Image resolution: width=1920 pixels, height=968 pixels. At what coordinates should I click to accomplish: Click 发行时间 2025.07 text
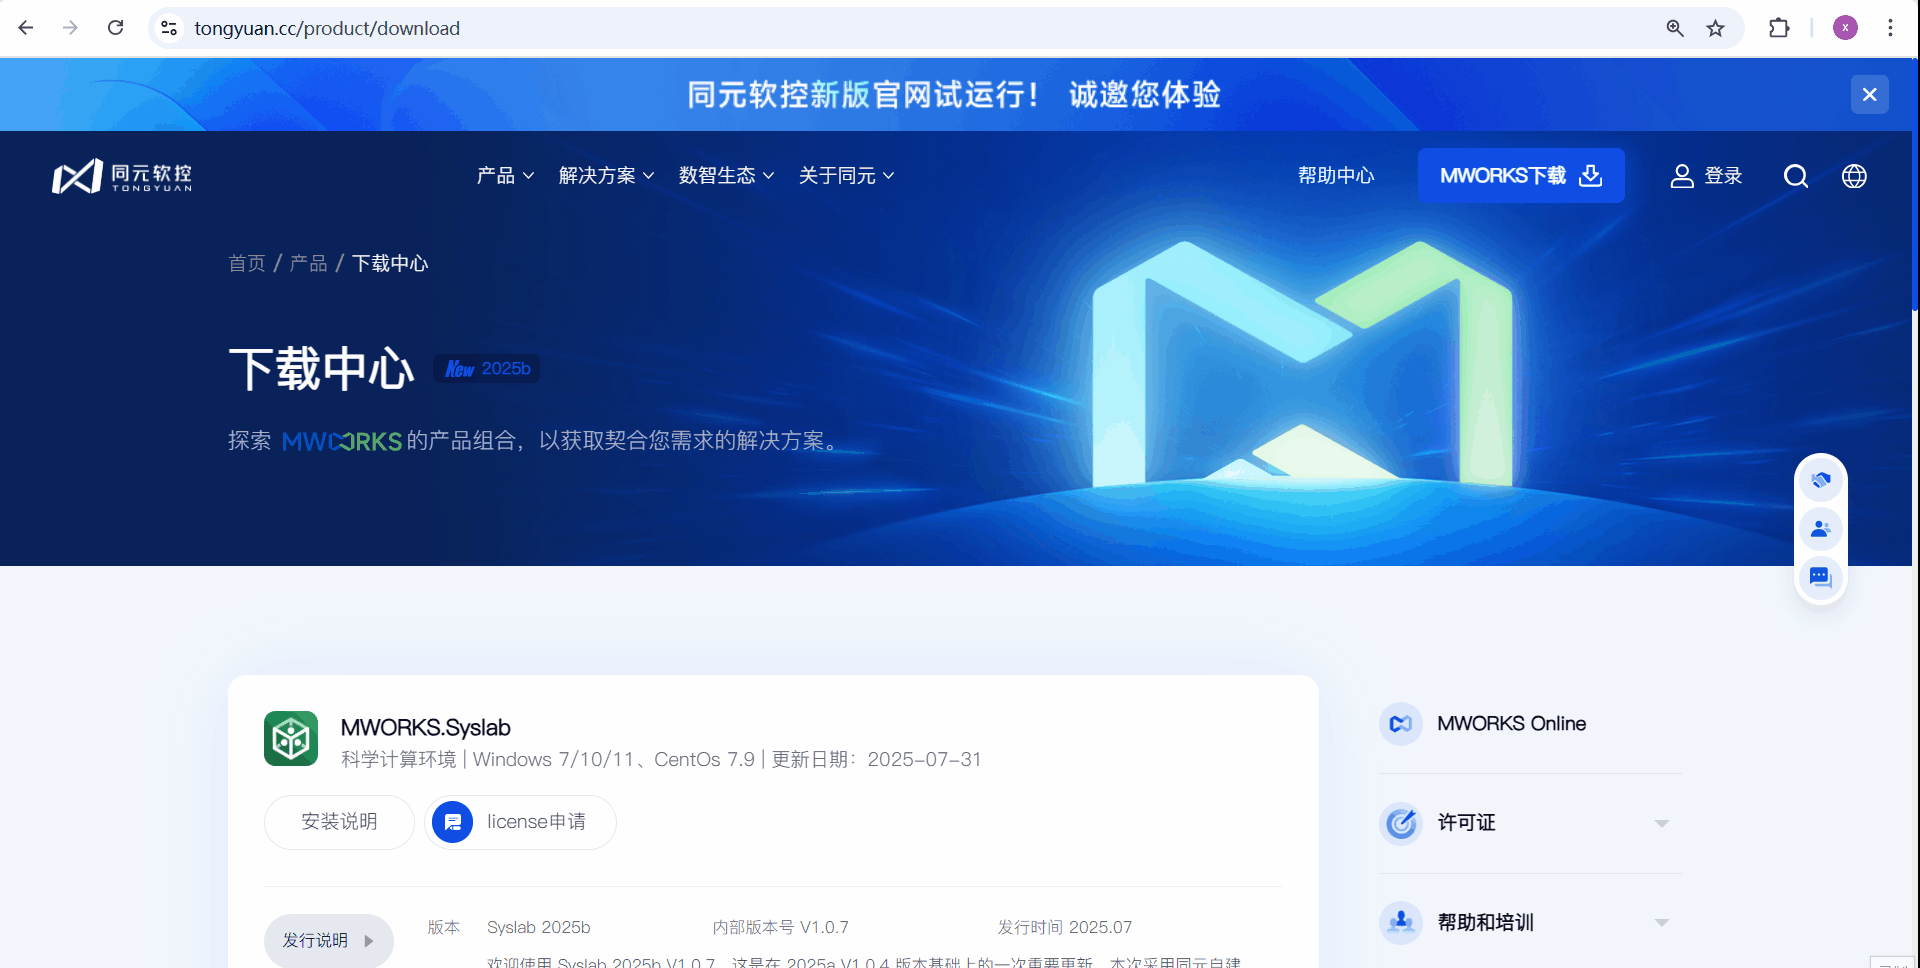(1065, 928)
